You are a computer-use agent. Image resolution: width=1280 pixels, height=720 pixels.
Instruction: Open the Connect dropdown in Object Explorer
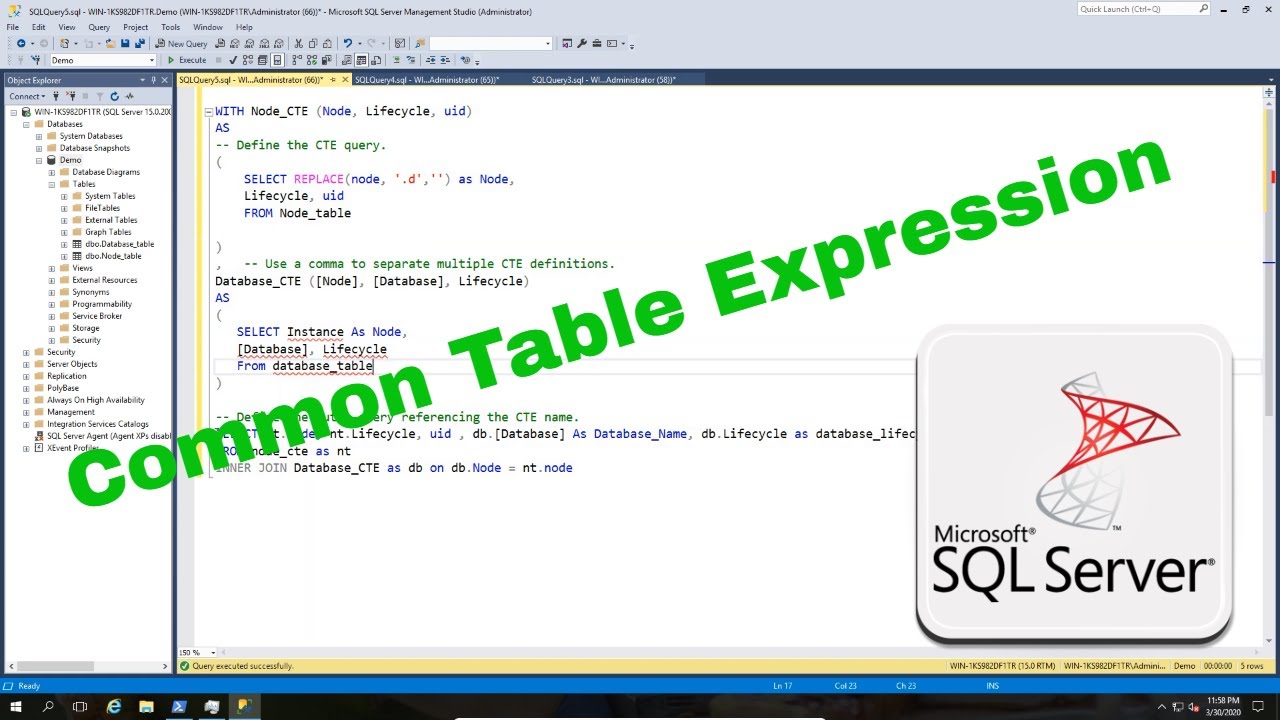(27, 96)
